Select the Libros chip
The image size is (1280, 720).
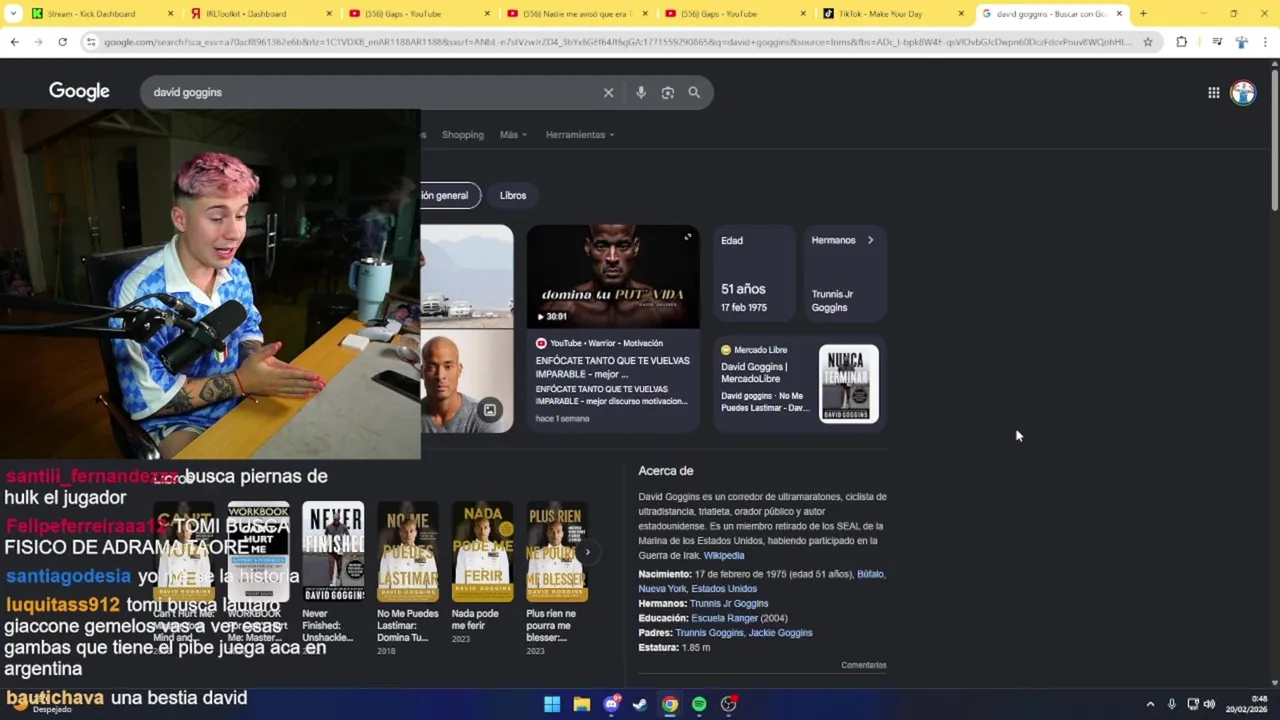coord(513,195)
